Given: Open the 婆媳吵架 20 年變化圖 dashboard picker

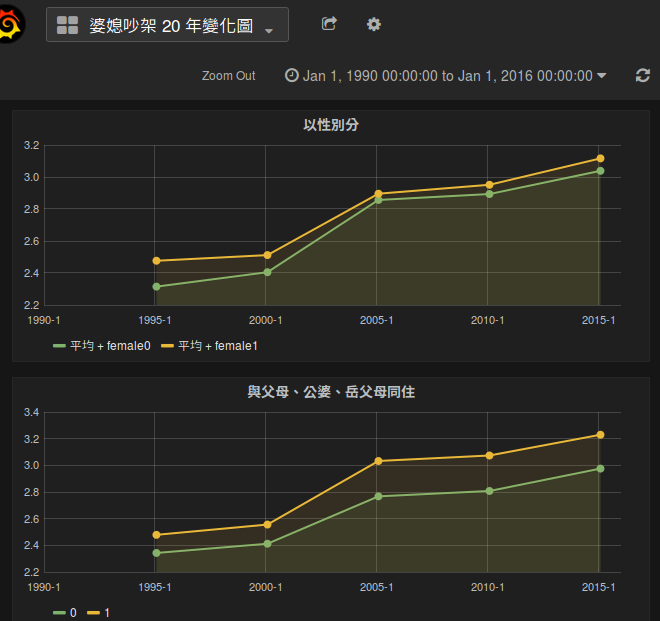Looking at the screenshot, I should coord(167,25).
